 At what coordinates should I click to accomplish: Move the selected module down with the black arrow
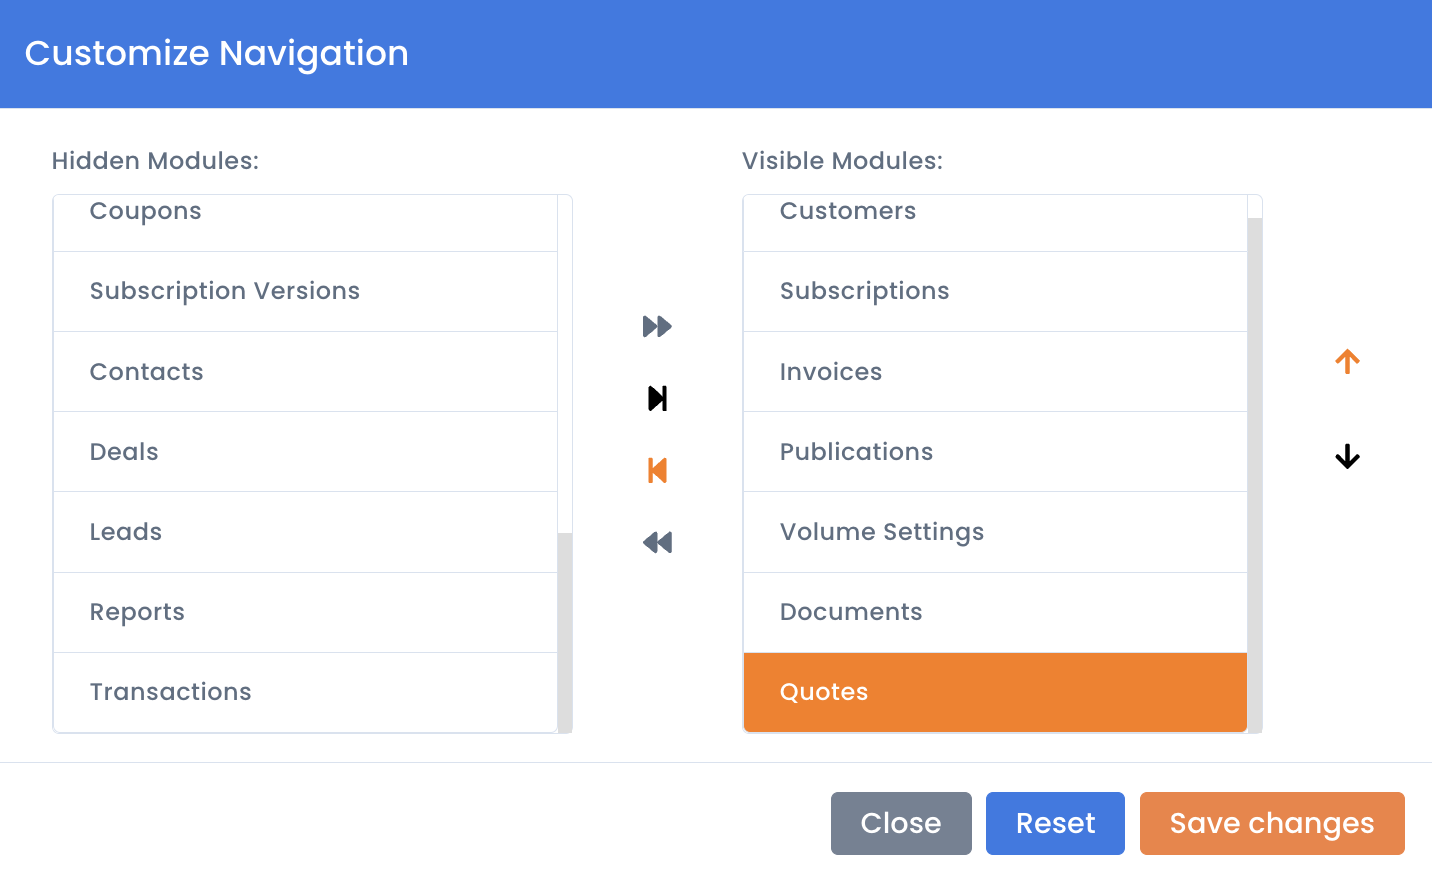pos(1347,456)
